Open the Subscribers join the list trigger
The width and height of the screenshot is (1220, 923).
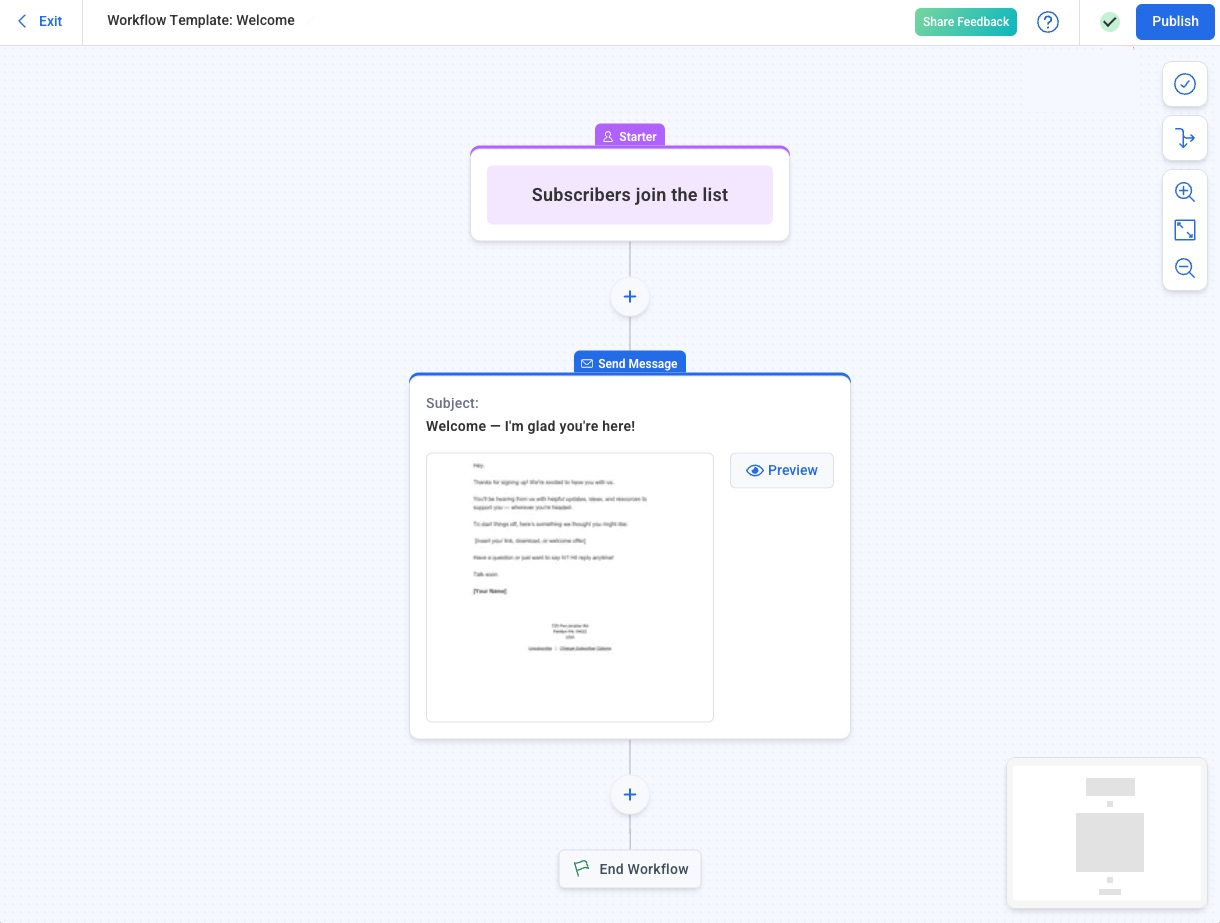pyautogui.click(x=630, y=194)
